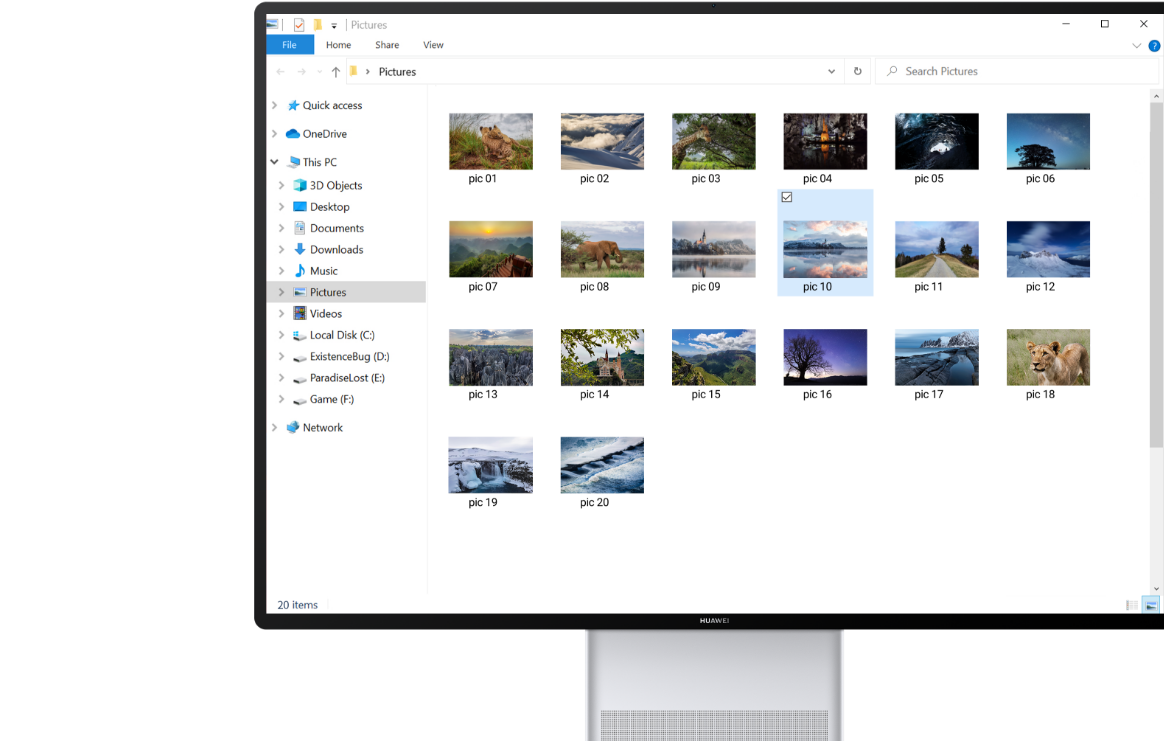
Task: Customize Quick Access Toolbar dropdown arrow
Action: [334, 26]
